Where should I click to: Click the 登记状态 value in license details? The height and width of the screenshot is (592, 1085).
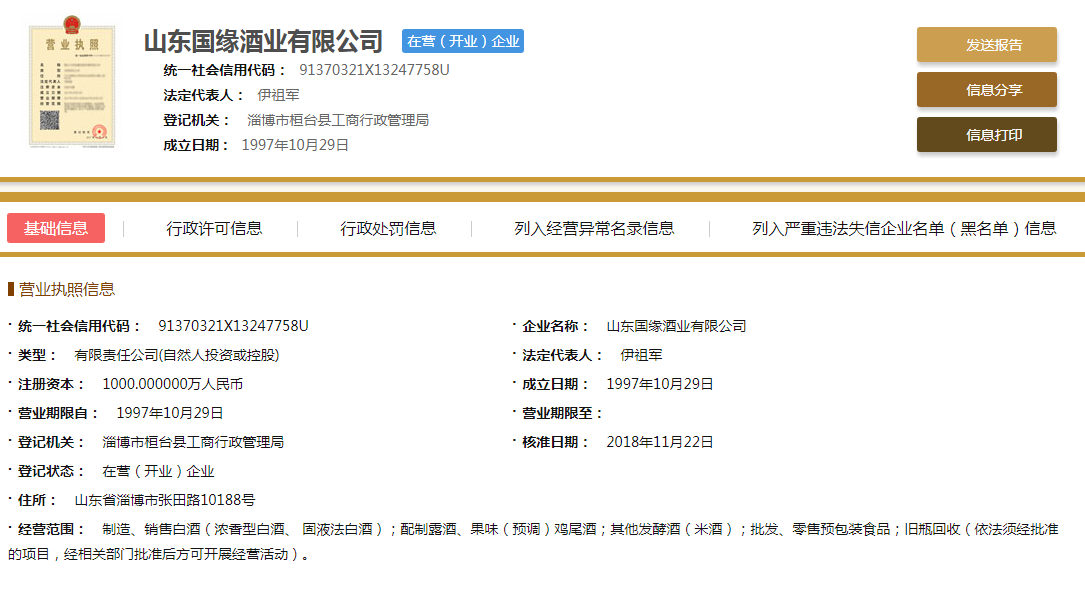158,471
